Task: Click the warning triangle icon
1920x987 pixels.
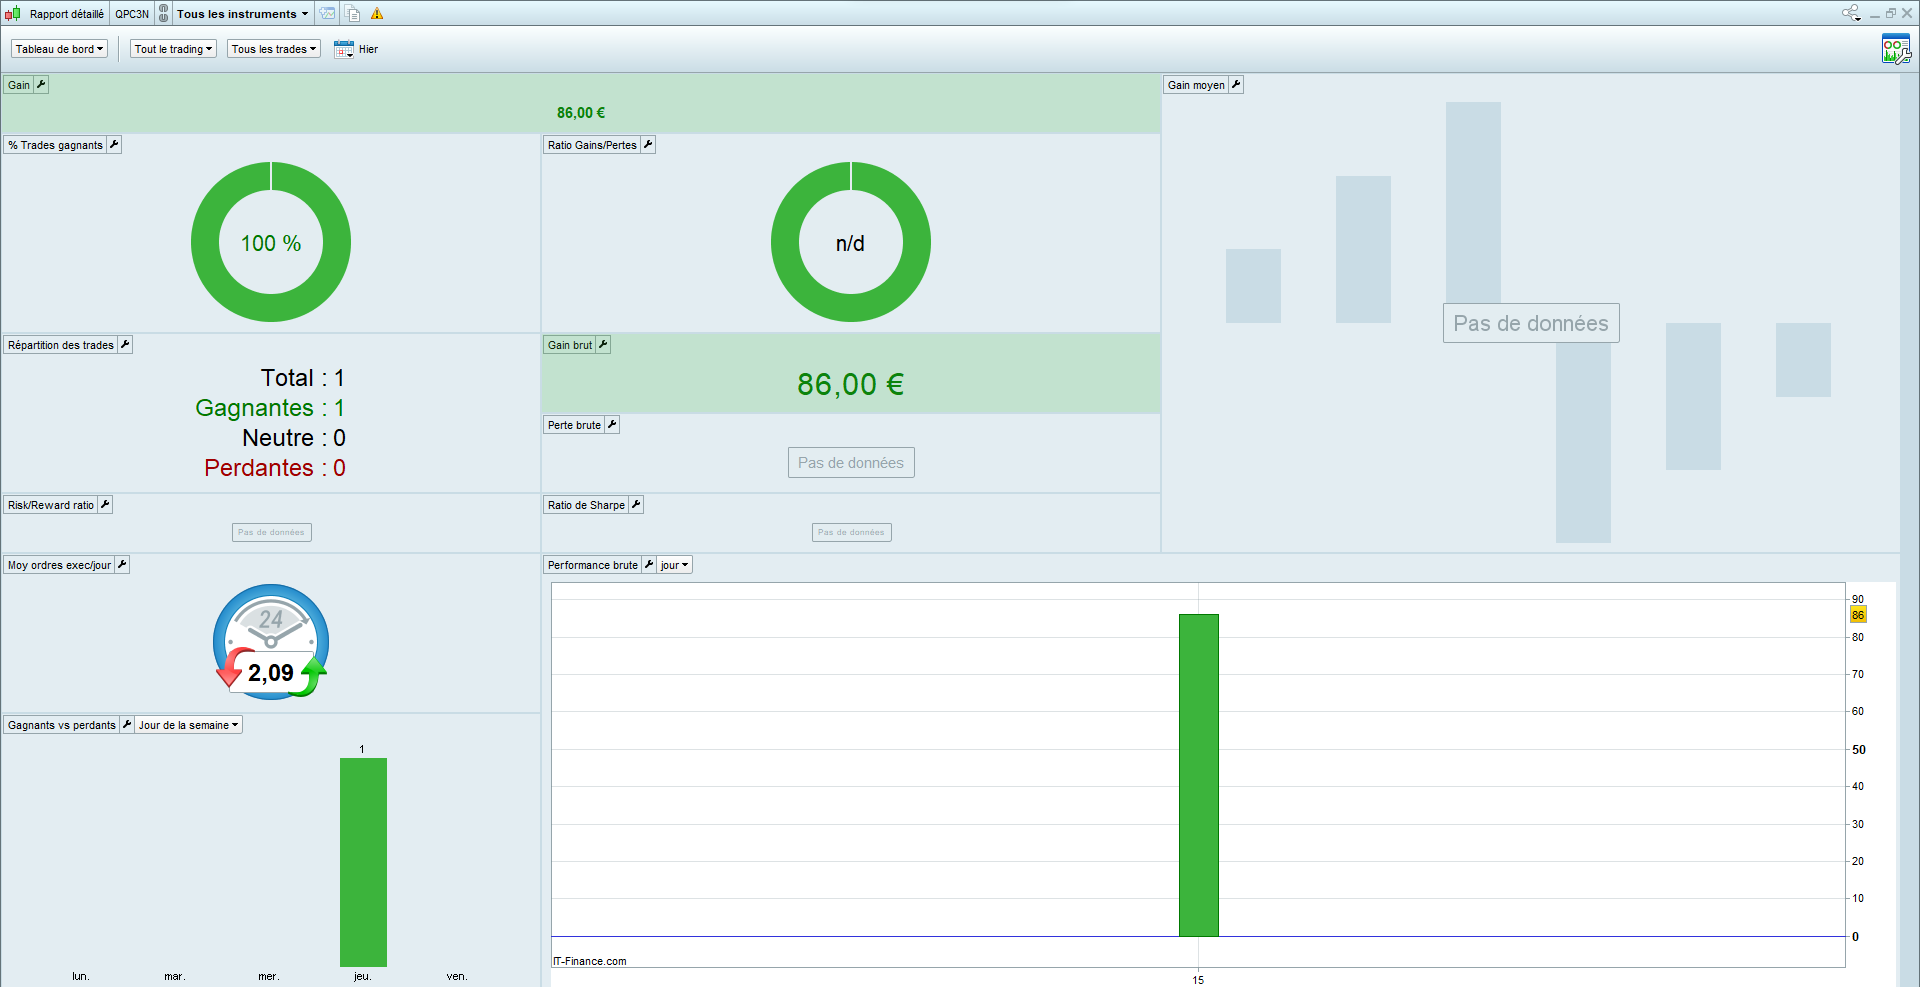Action: coord(377,14)
